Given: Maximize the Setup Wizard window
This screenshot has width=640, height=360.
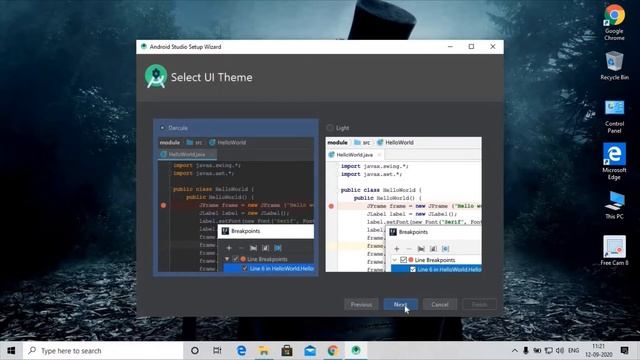Looking at the screenshot, I should [x=471, y=47].
